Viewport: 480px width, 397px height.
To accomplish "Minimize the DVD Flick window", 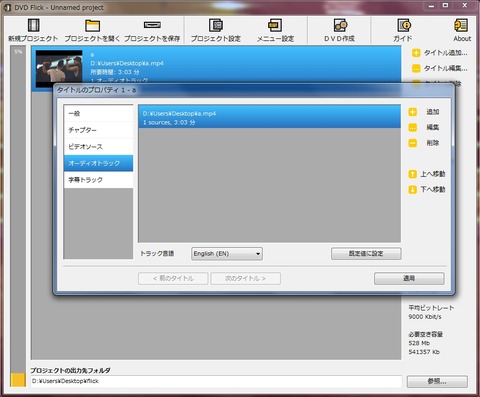I will [431, 6].
